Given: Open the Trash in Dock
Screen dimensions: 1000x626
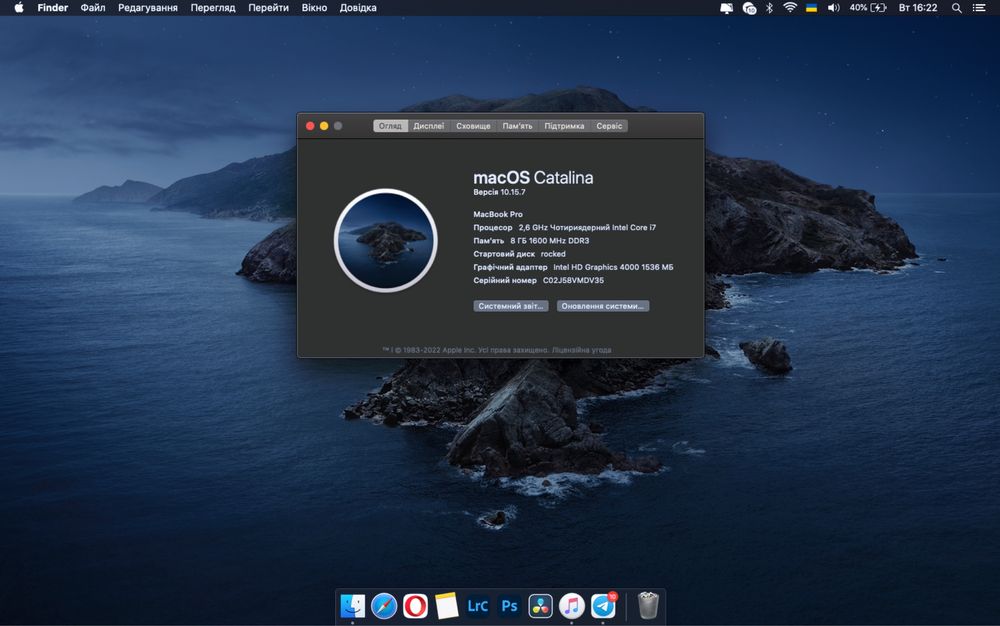Looking at the screenshot, I should 648,606.
